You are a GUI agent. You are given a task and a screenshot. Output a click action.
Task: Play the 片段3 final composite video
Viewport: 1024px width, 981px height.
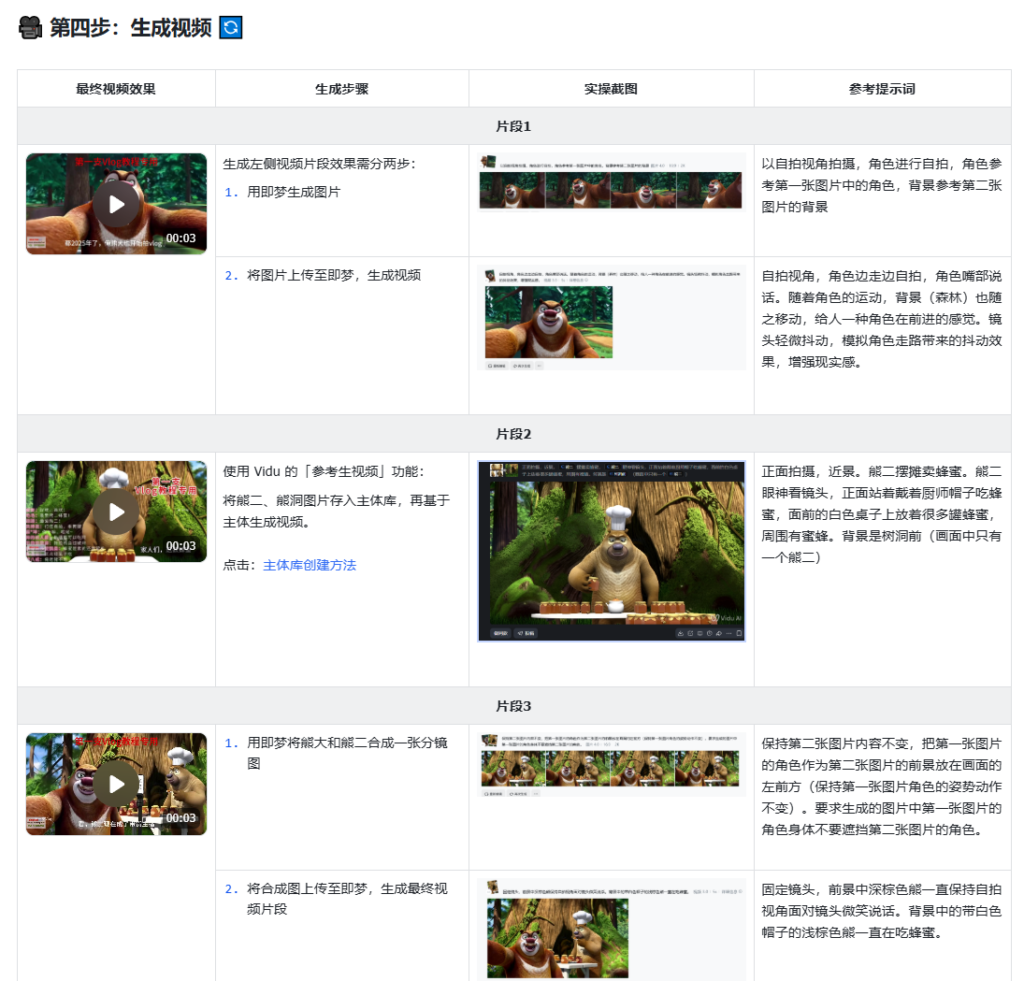tap(116, 784)
